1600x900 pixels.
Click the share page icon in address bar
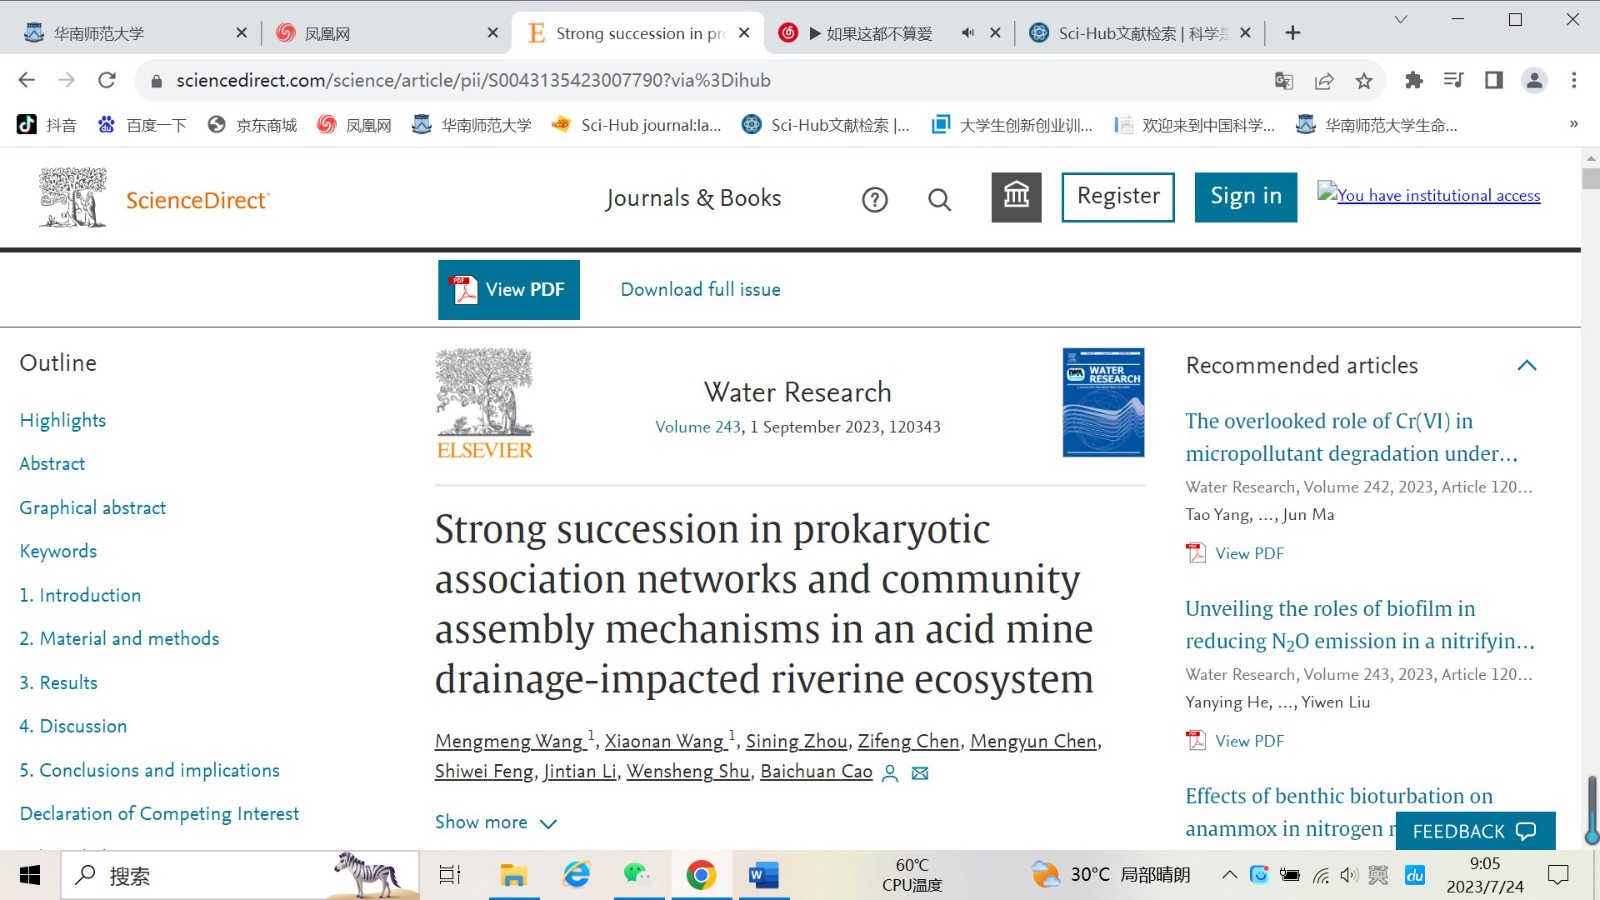tap(1324, 81)
